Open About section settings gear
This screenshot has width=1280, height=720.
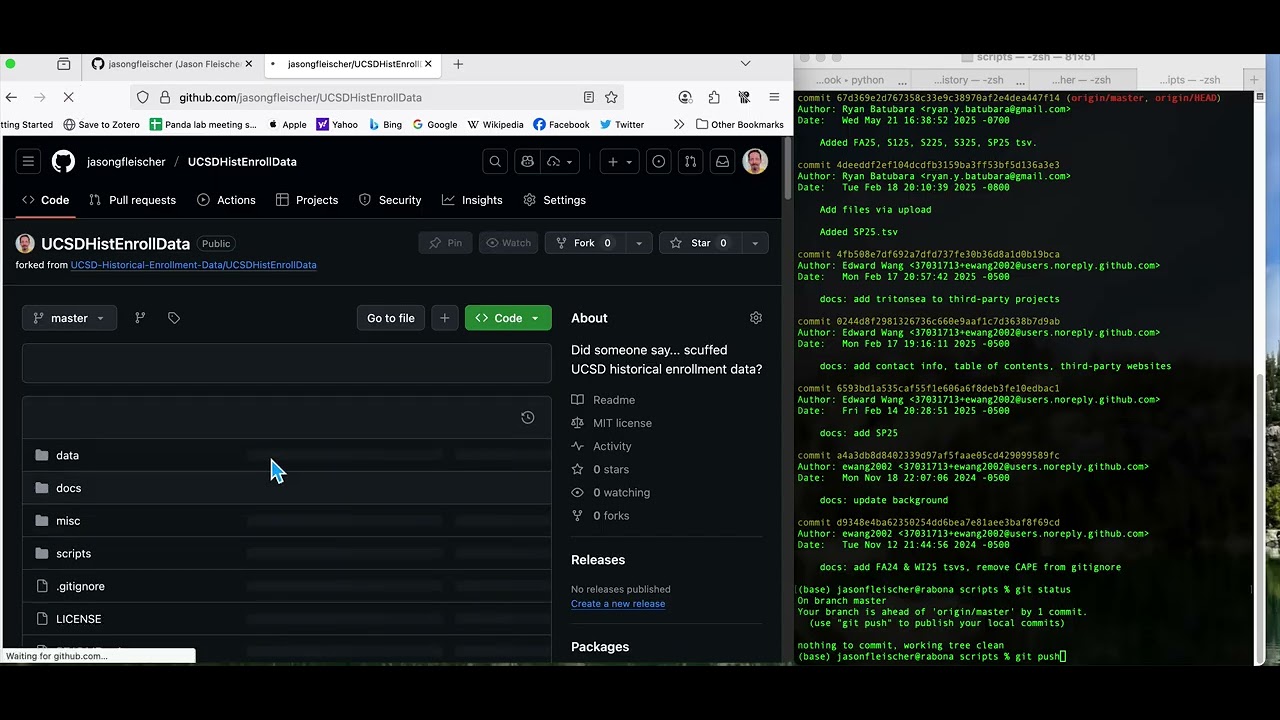click(756, 318)
